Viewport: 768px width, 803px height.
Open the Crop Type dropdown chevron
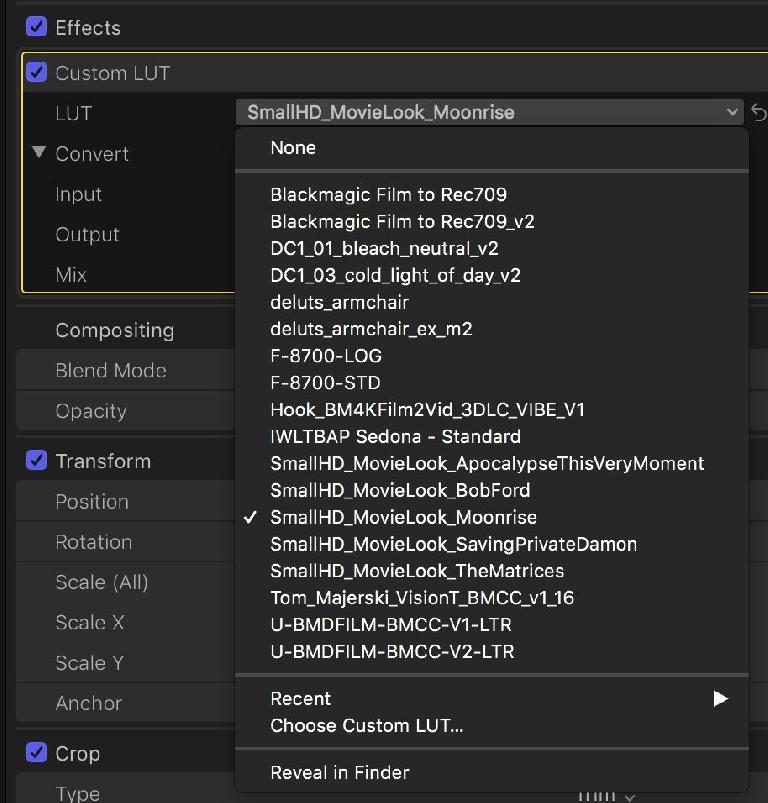(x=630, y=797)
